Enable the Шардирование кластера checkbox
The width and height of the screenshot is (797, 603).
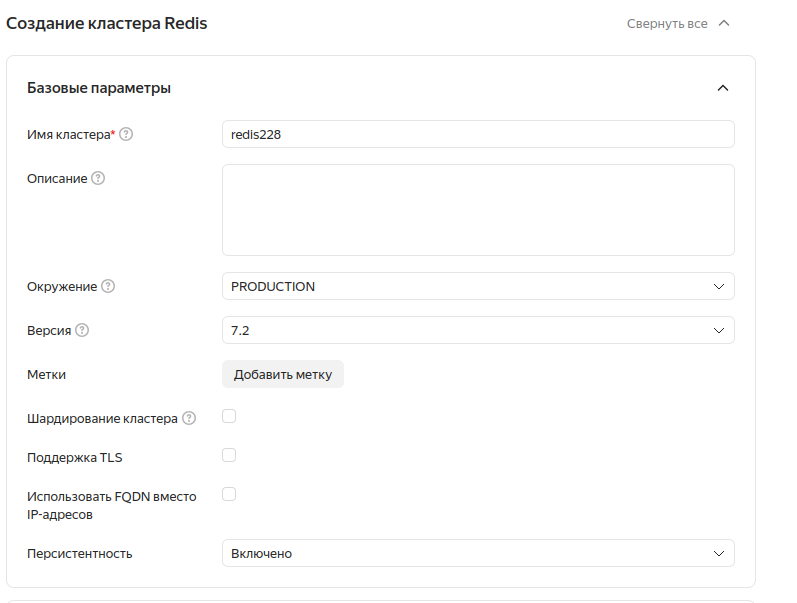229,417
